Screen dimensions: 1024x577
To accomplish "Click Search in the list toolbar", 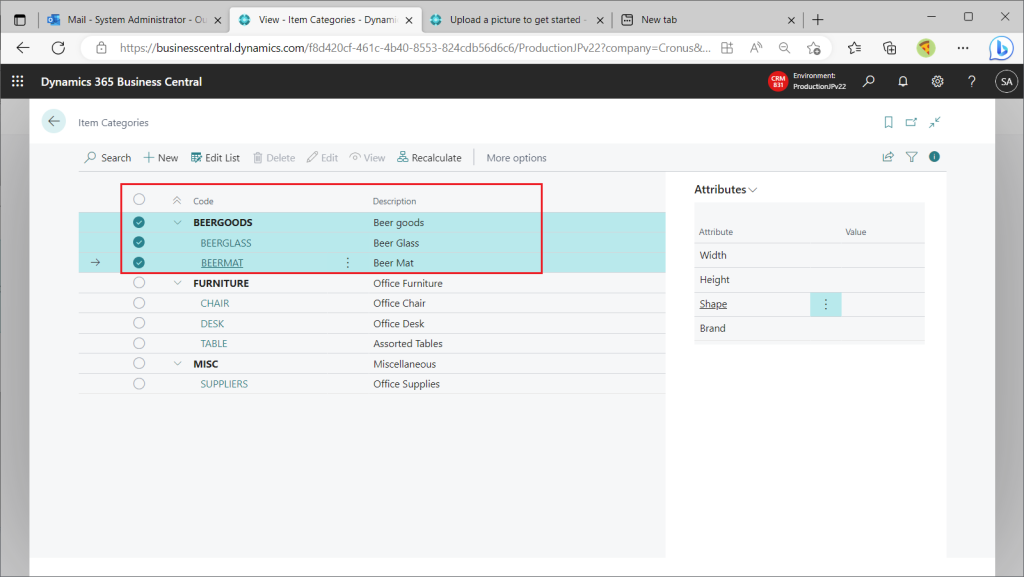I will [108, 157].
